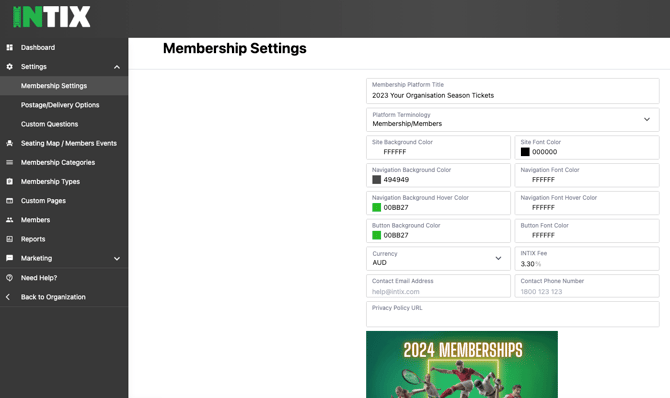Screen dimensions: 670x398
Task: Select Membership Settings submenu item
Action: click(x=64, y=86)
